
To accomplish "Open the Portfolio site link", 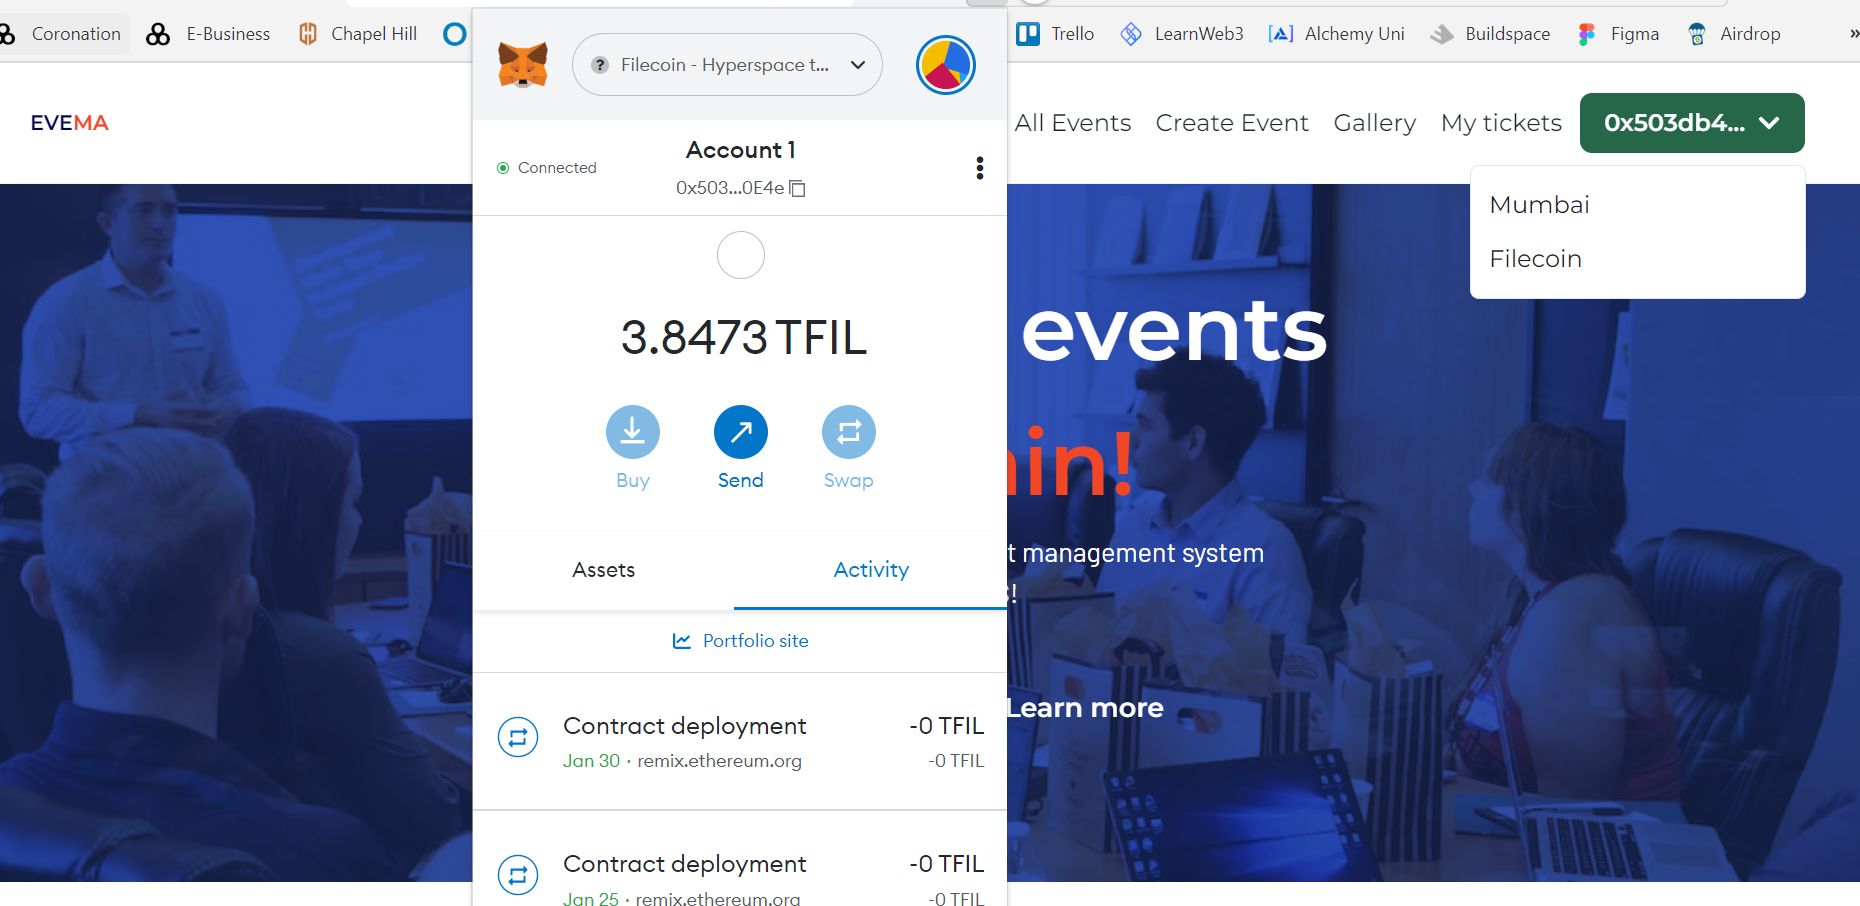I will point(741,641).
